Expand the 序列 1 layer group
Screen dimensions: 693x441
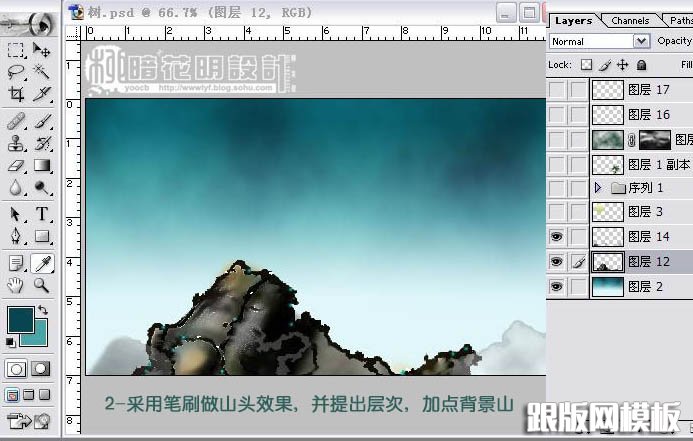pos(598,188)
